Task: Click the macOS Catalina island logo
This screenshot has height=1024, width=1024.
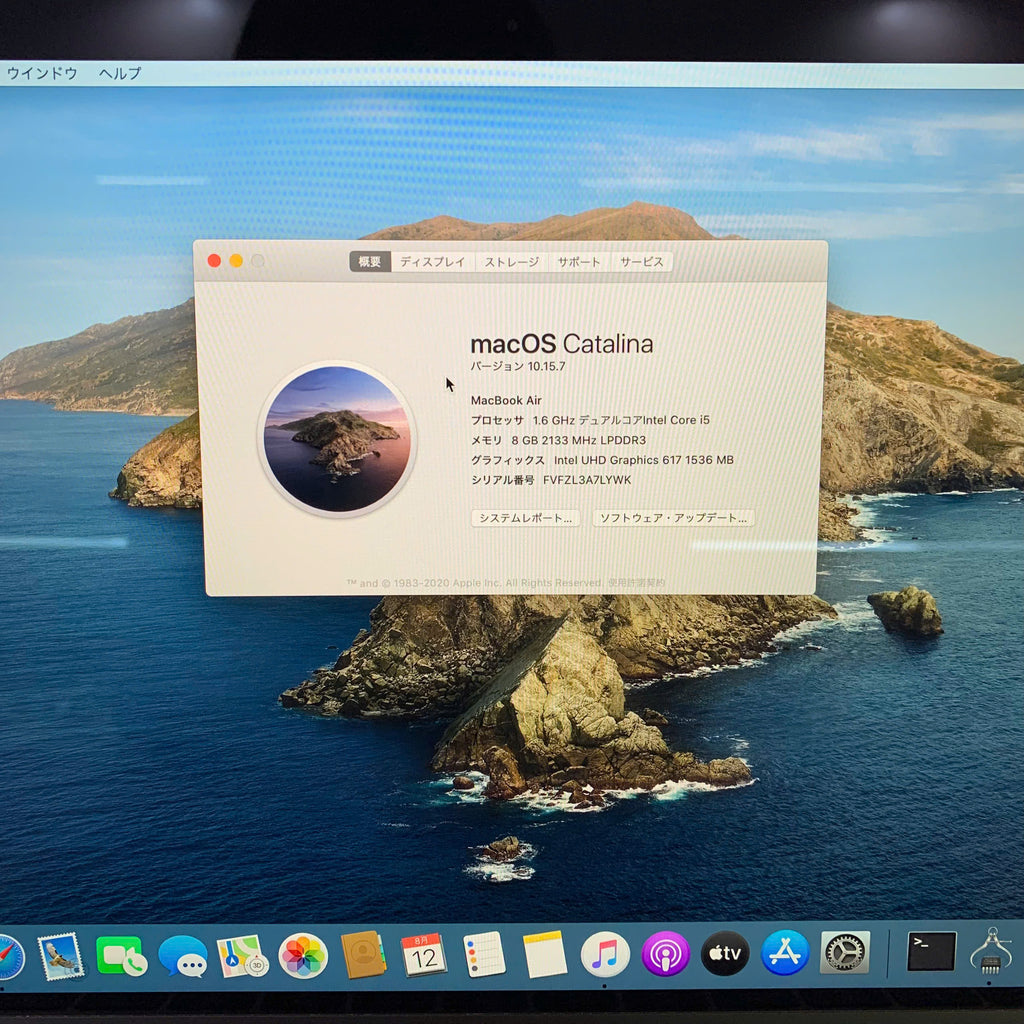Action: 337,439
